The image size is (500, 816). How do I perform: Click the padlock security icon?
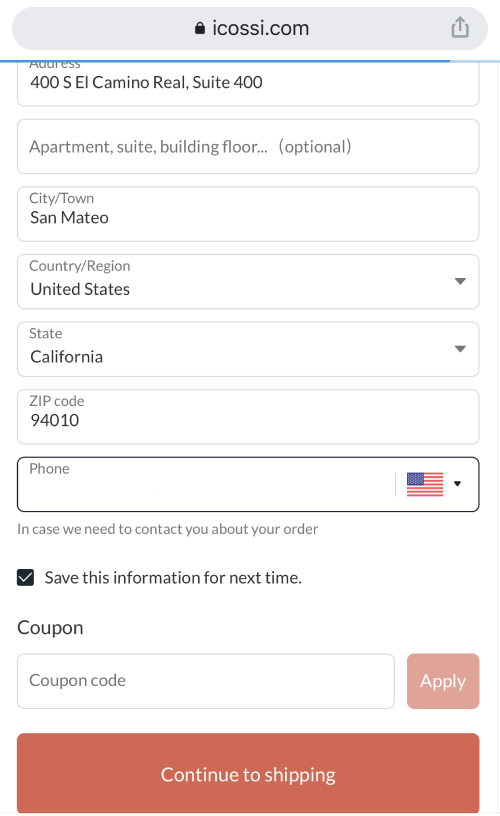tap(200, 28)
